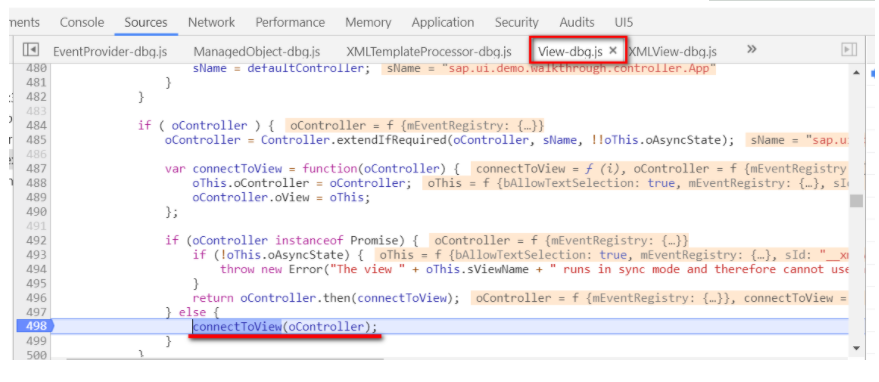Toggle the debugger sidebar icon at right
Screen dimensions: 879x382
[x=849, y=50]
